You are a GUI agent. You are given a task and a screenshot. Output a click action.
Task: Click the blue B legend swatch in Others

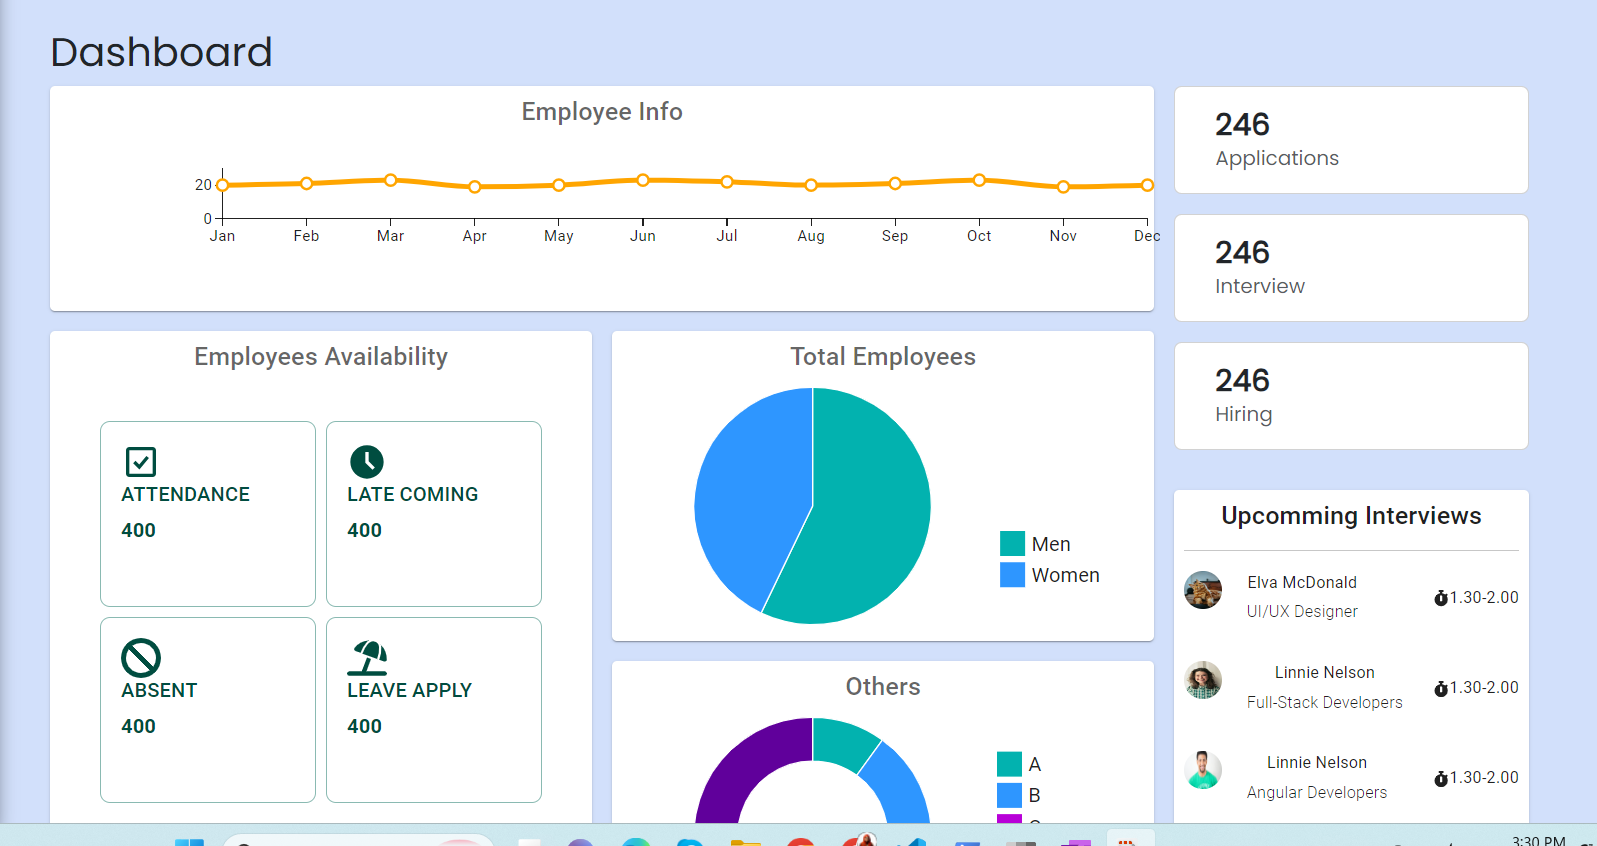1009,795
